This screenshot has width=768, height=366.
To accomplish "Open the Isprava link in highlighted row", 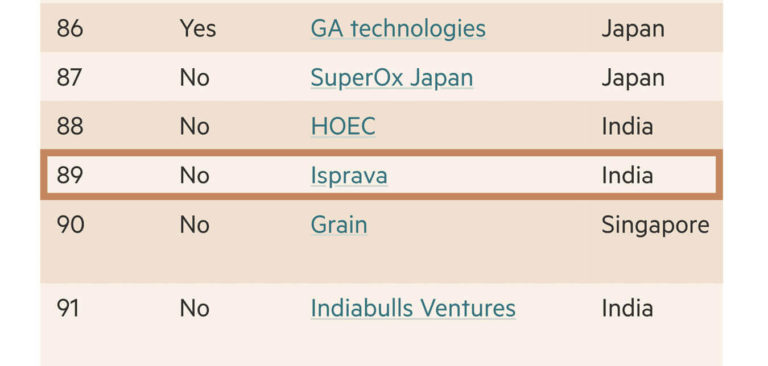I will tap(349, 175).
